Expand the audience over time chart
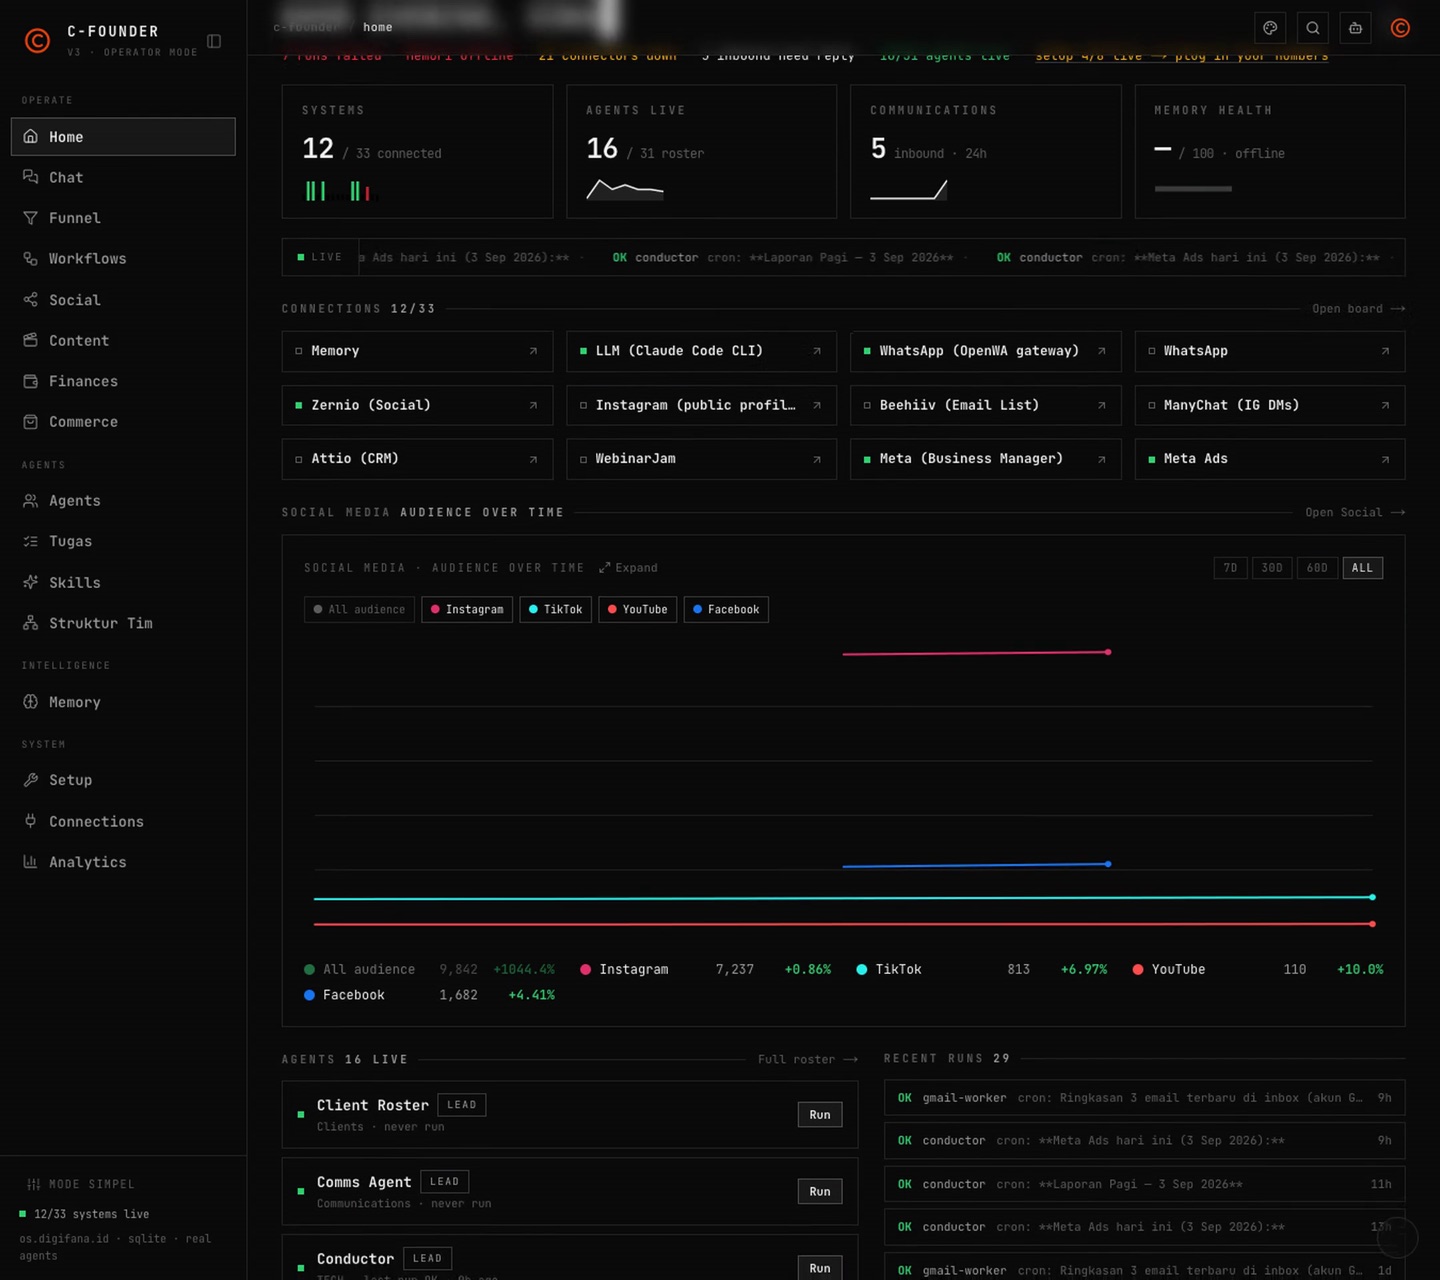The height and width of the screenshot is (1280, 1440). click(x=628, y=568)
